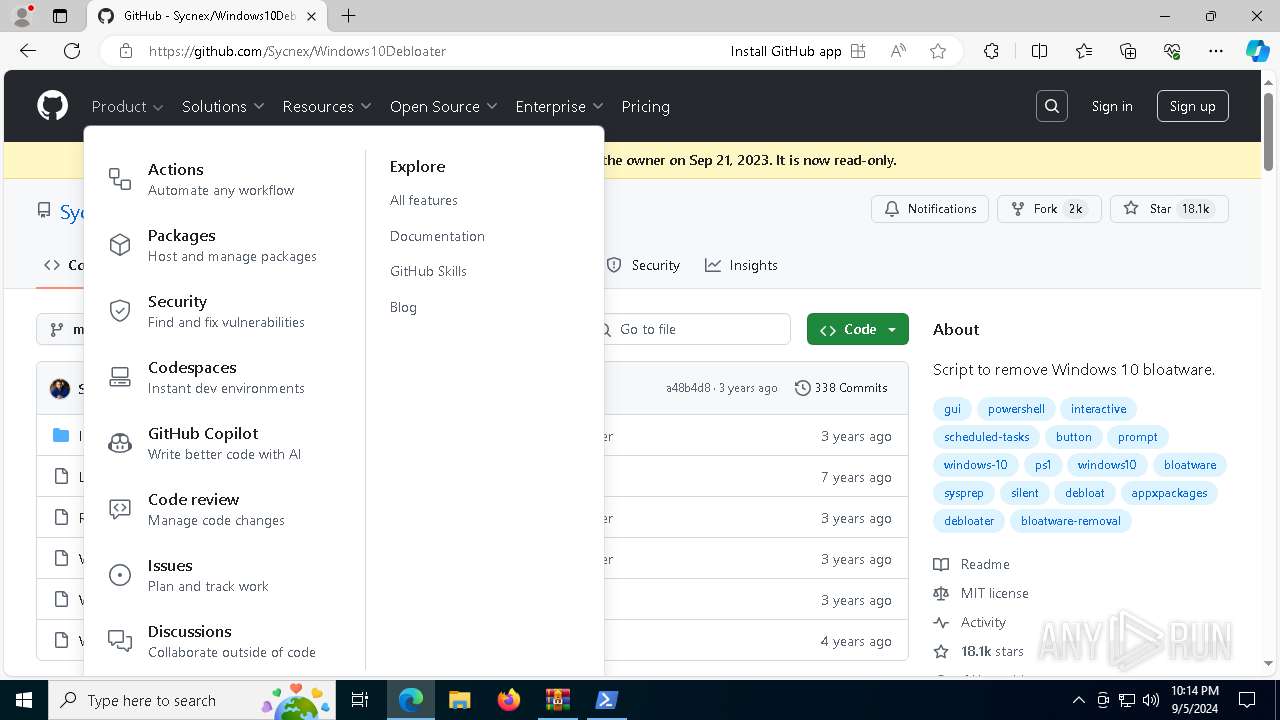
Task: Open PowerShell from the taskbar
Action: click(x=606, y=700)
